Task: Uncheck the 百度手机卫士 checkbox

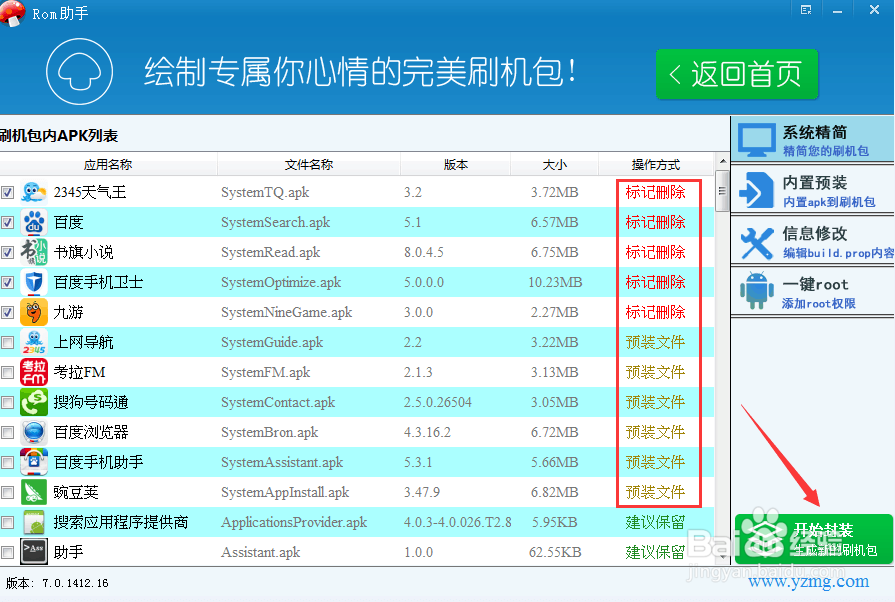Action: (7, 282)
